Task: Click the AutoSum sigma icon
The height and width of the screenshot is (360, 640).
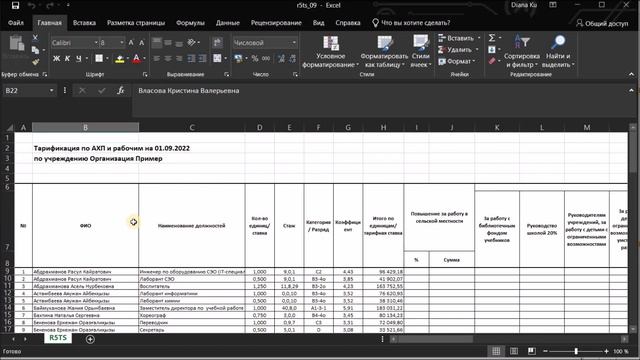Action: [492, 38]
